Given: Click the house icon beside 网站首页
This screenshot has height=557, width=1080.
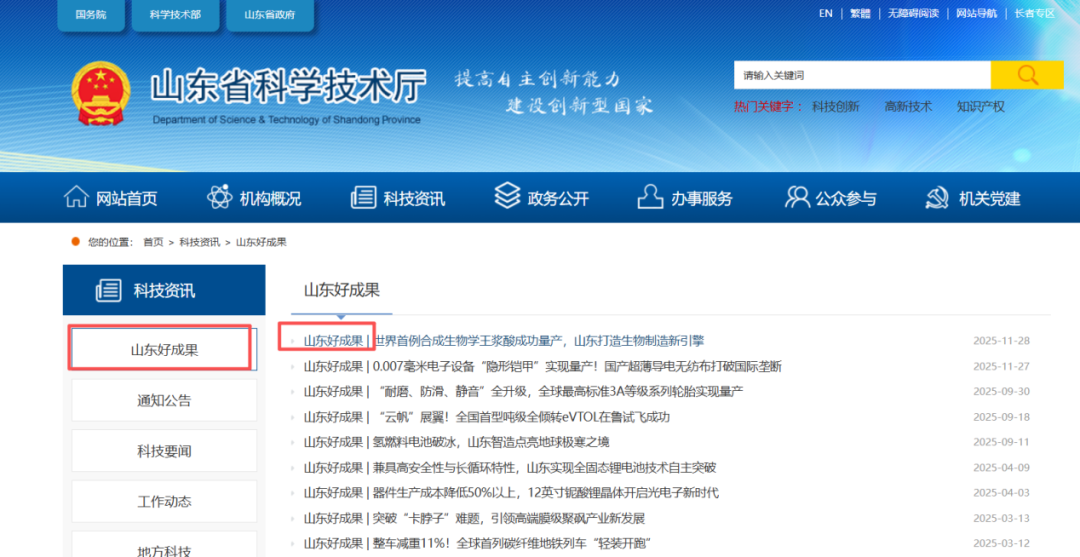Looking at the screenshot, I should coord(76,197).
